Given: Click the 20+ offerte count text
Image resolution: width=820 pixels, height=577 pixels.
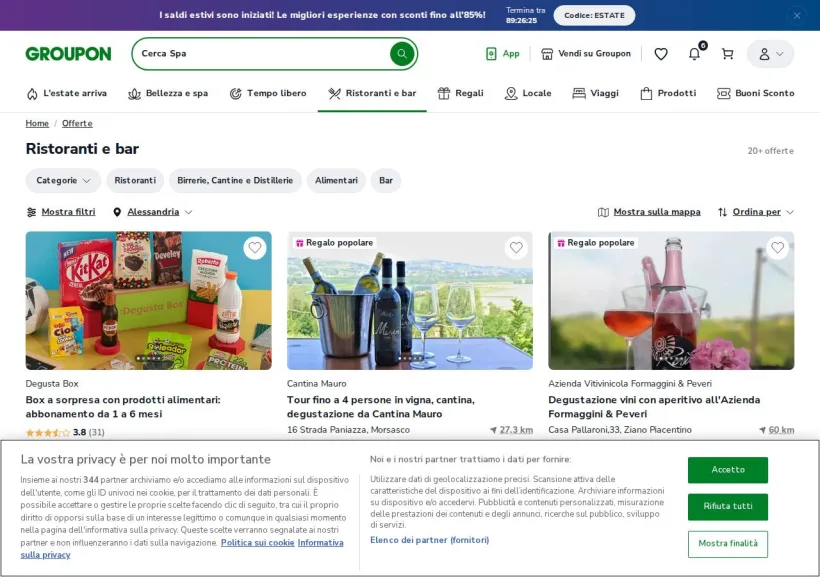Looking at the screenshot, I should pos(770,151).
